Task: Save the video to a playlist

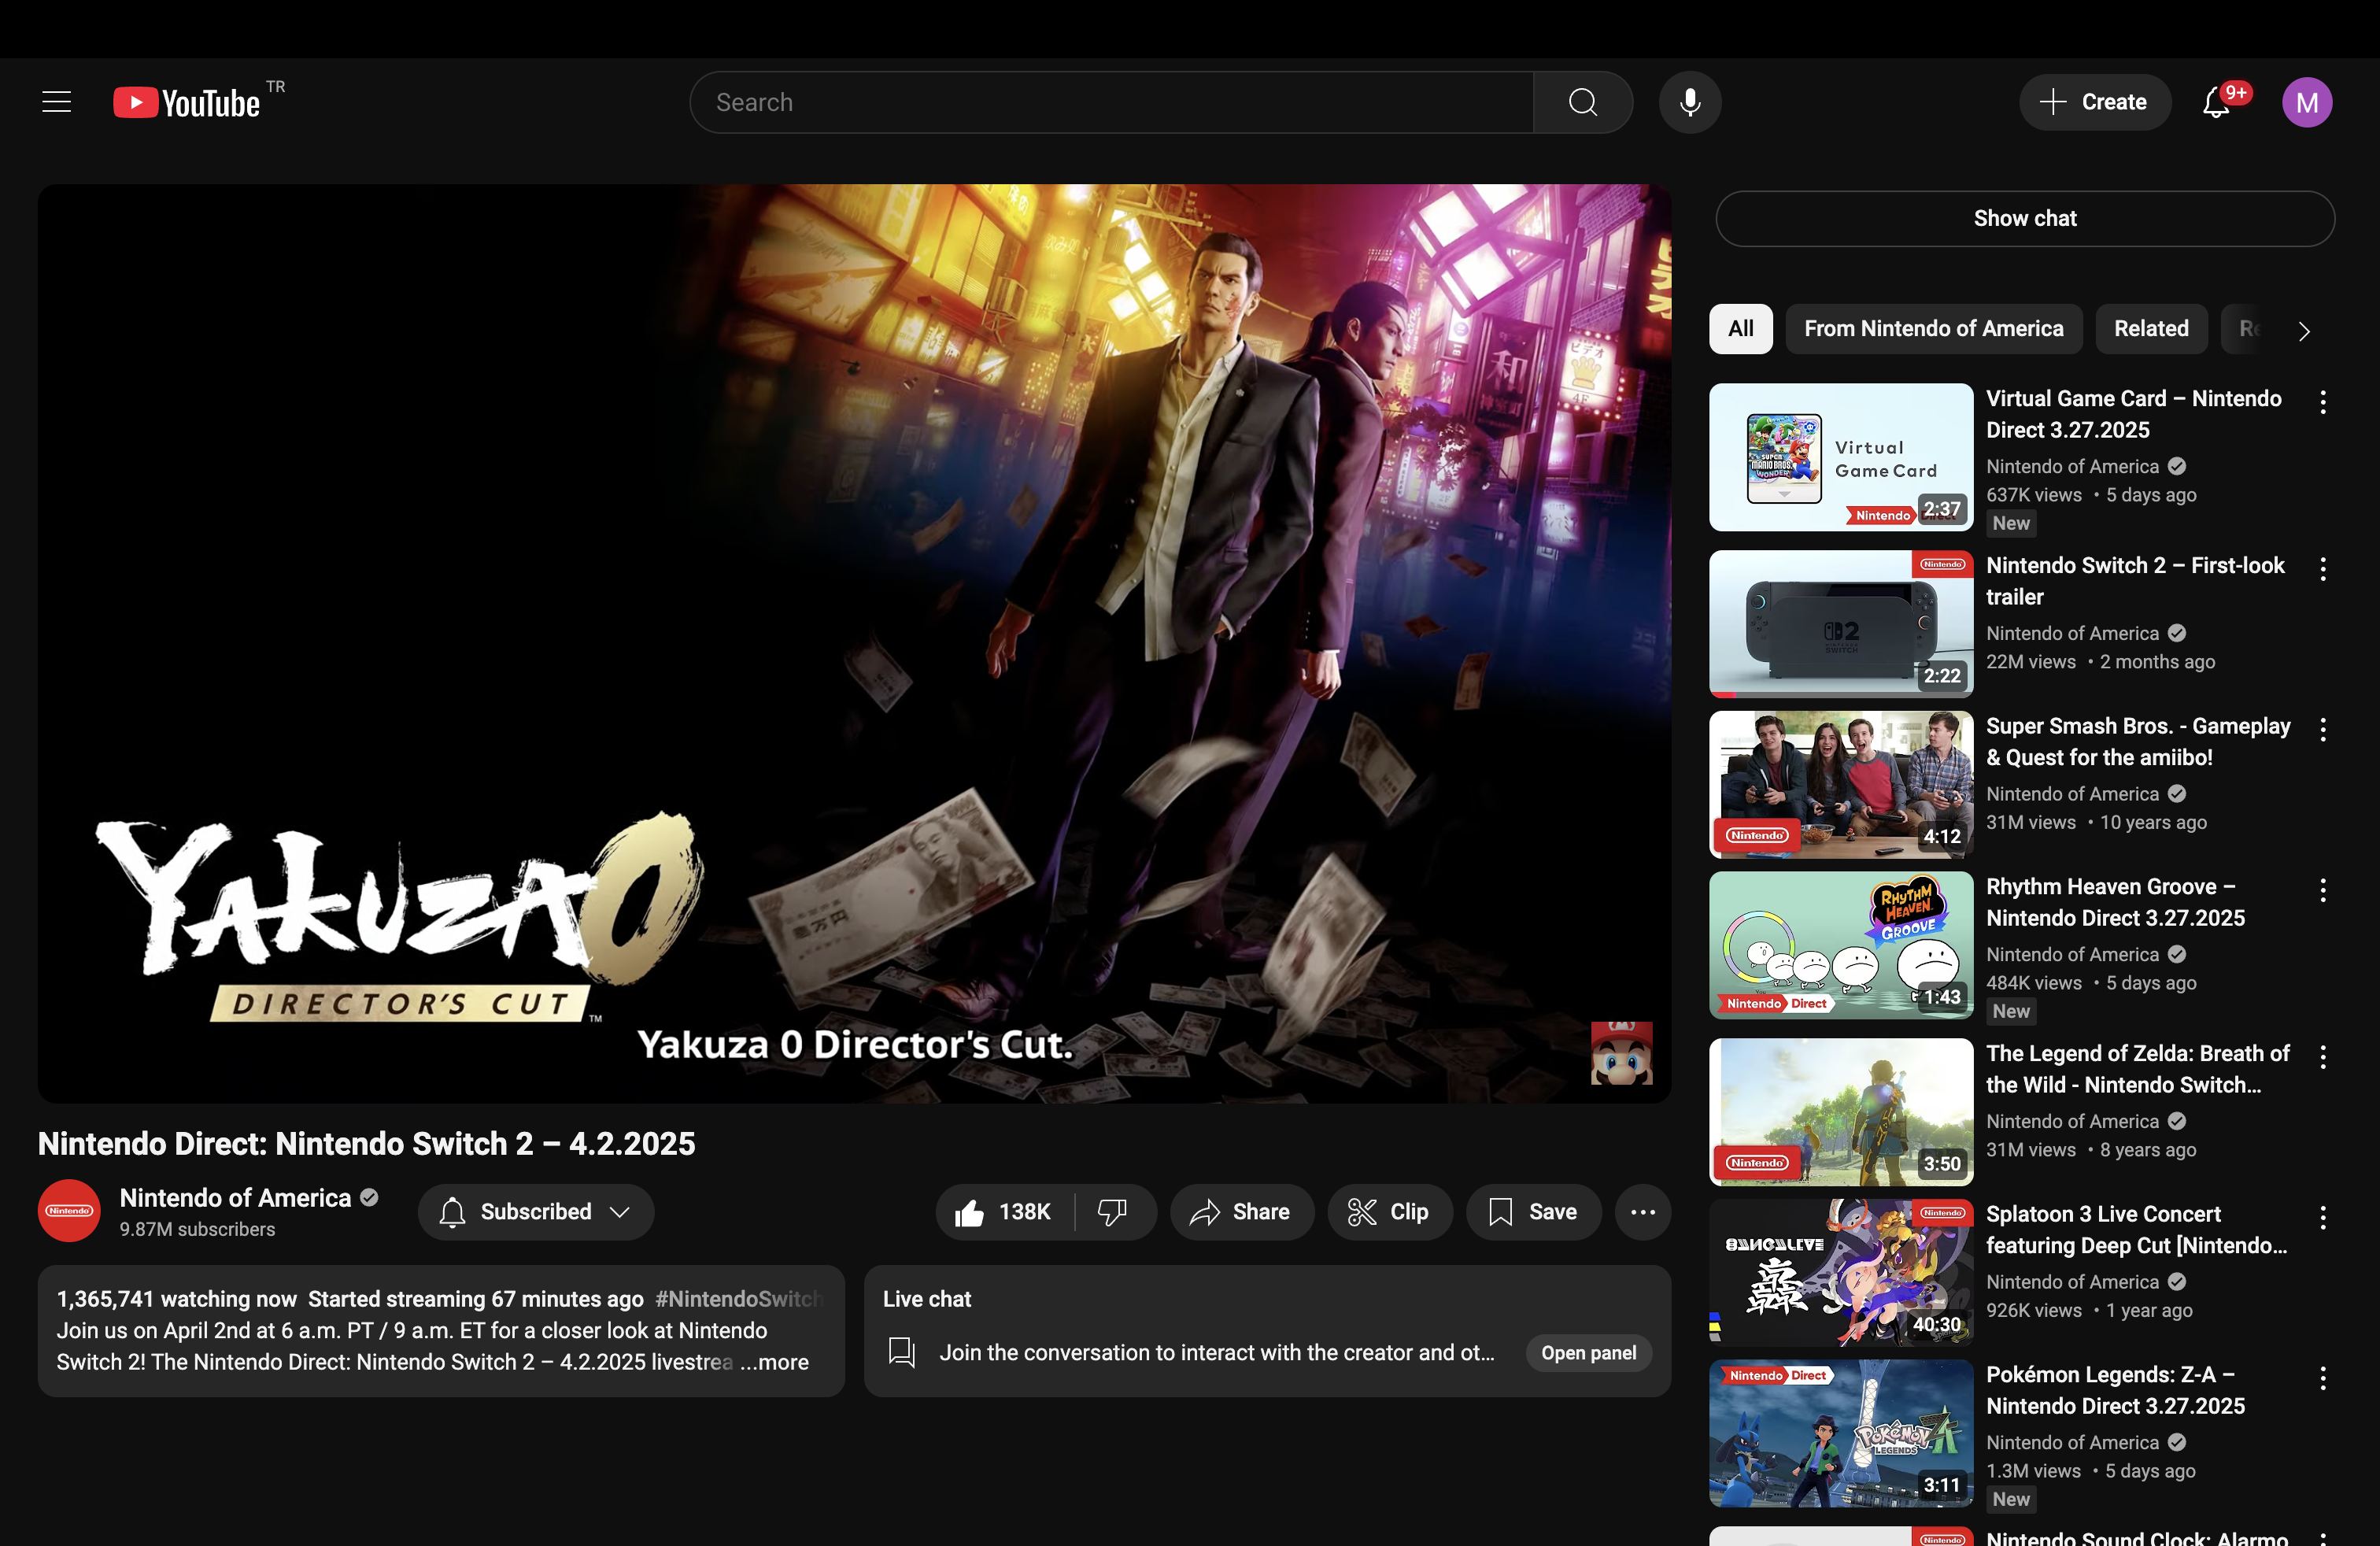Action: pos(1533,1212)
